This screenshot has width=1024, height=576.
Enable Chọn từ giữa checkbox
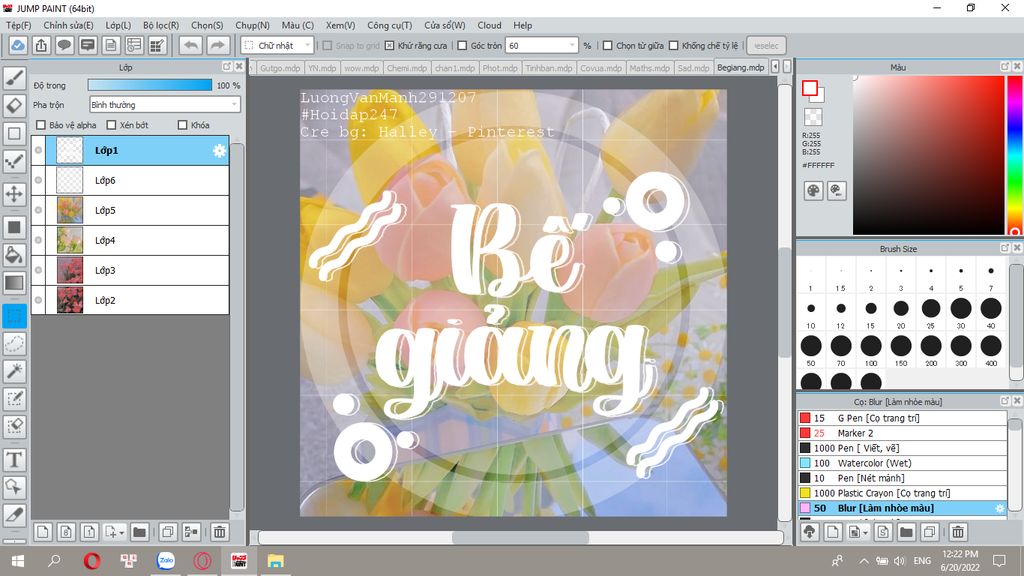tap(607, 46)
